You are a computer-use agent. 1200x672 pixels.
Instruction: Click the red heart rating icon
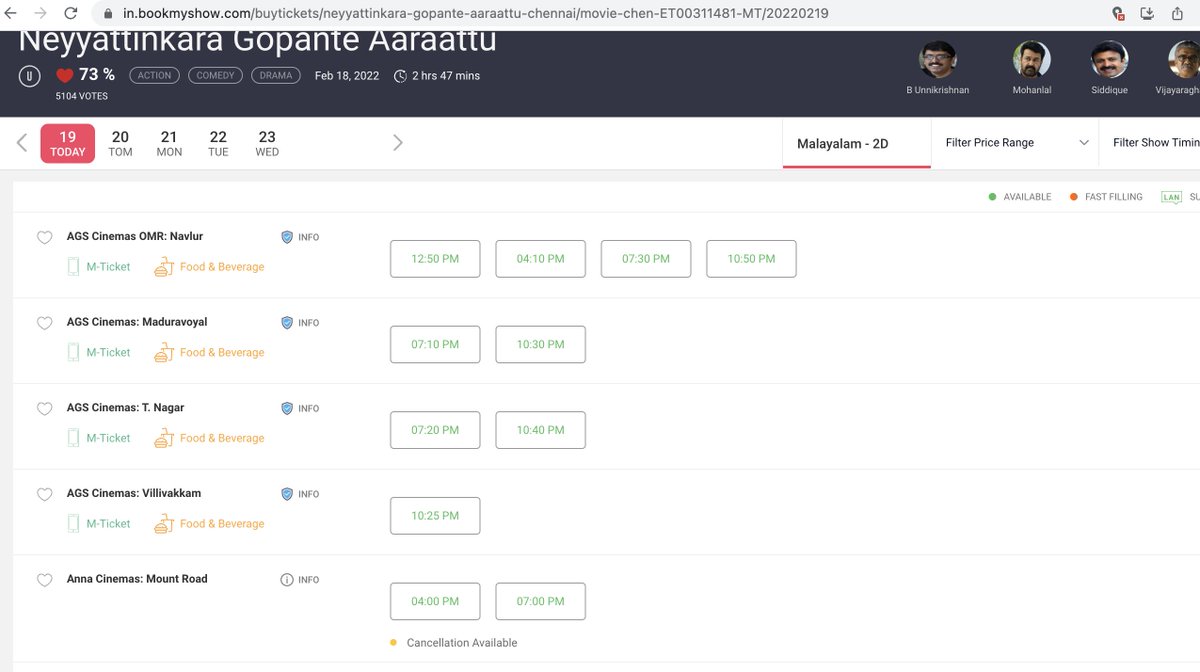(65, 76)
